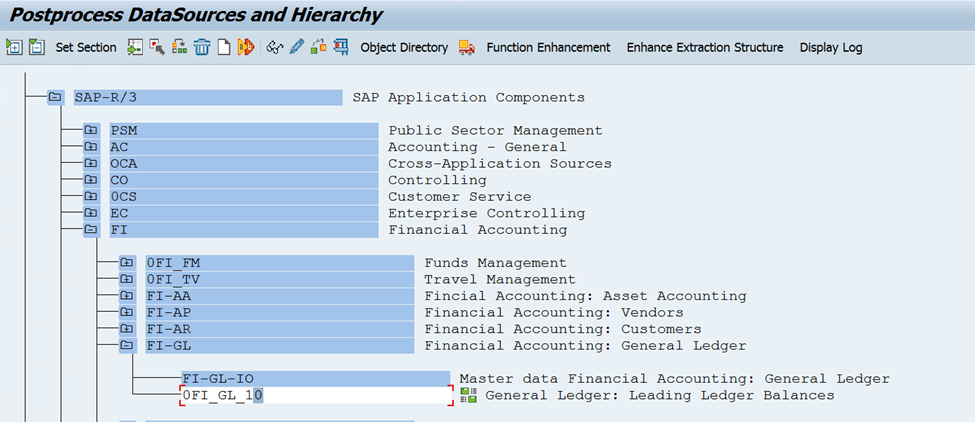Open the Display Log
975x422 pixels.
(x=830, y=47)
